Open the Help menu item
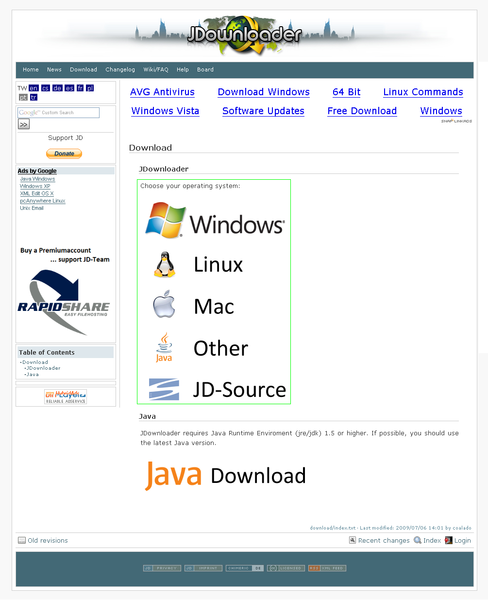 coord(183,70)
